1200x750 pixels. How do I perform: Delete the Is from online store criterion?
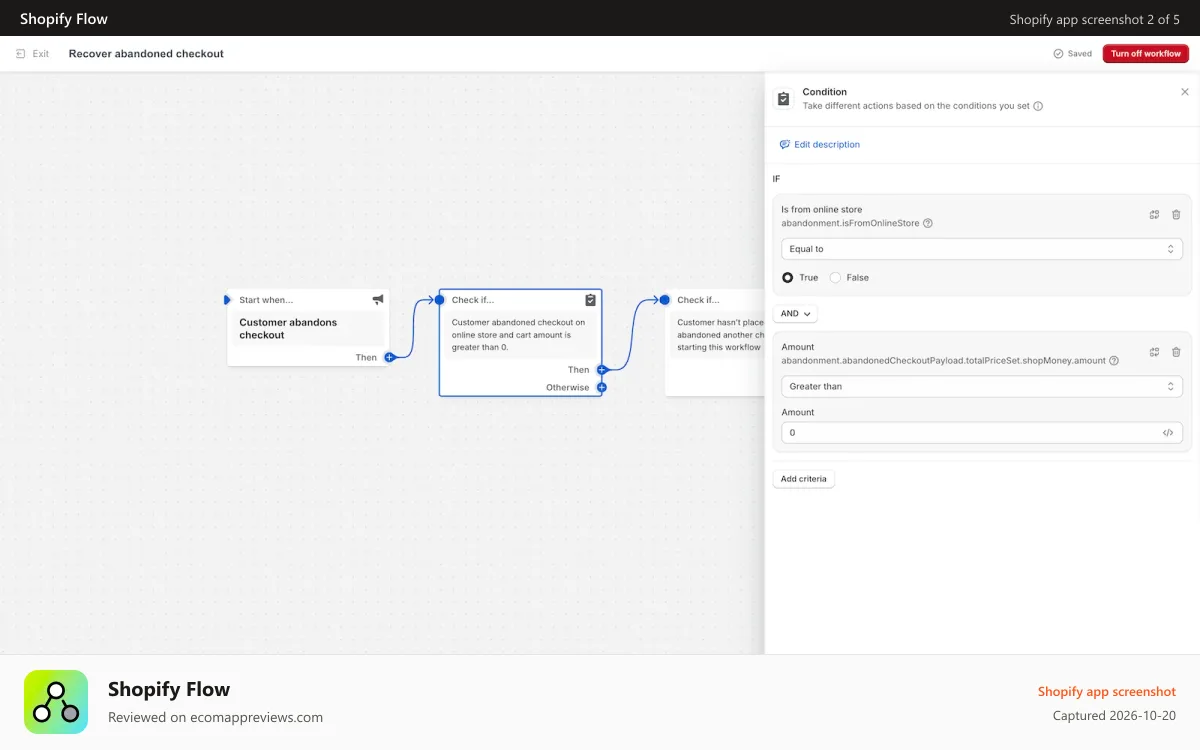(1176, 215)
